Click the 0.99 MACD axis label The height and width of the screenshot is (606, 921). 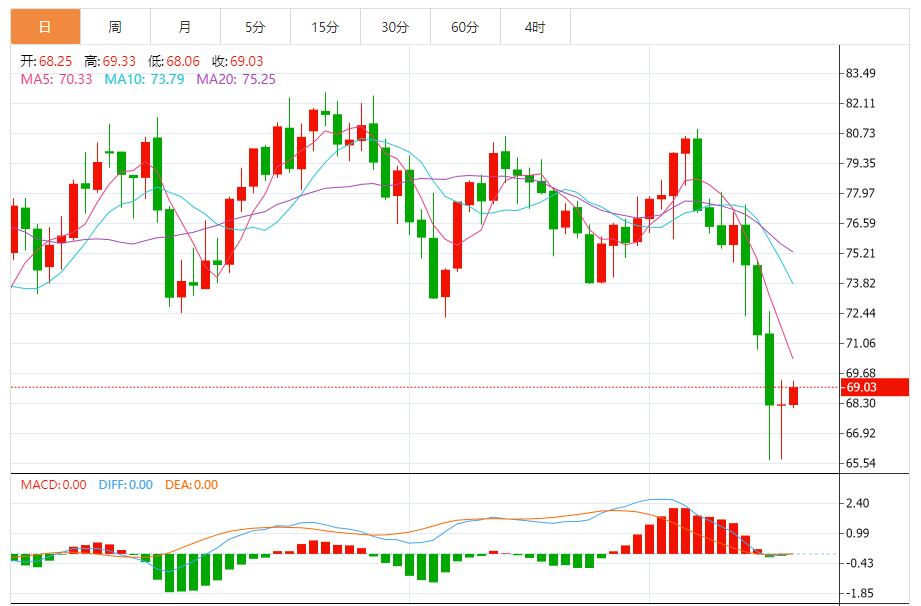tap(858, 533)
